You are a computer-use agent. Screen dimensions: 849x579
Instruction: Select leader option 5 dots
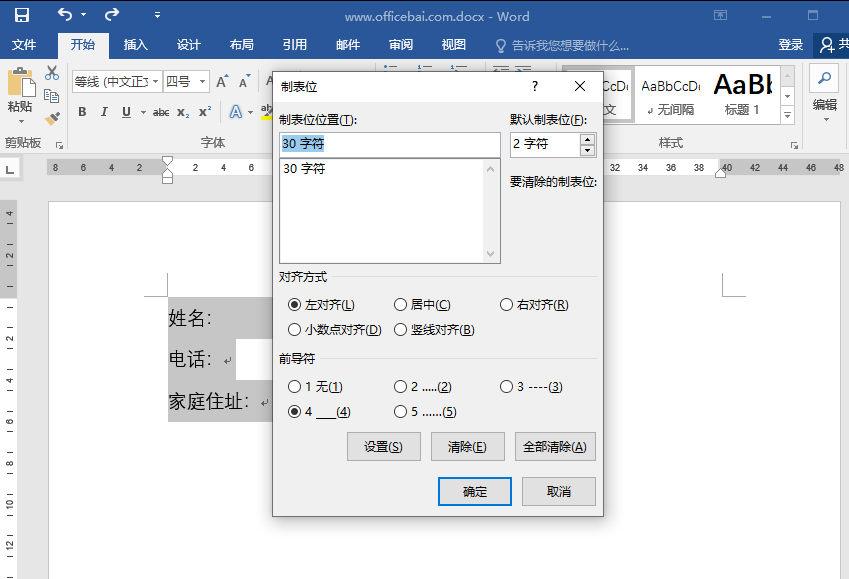coord(400,412)
